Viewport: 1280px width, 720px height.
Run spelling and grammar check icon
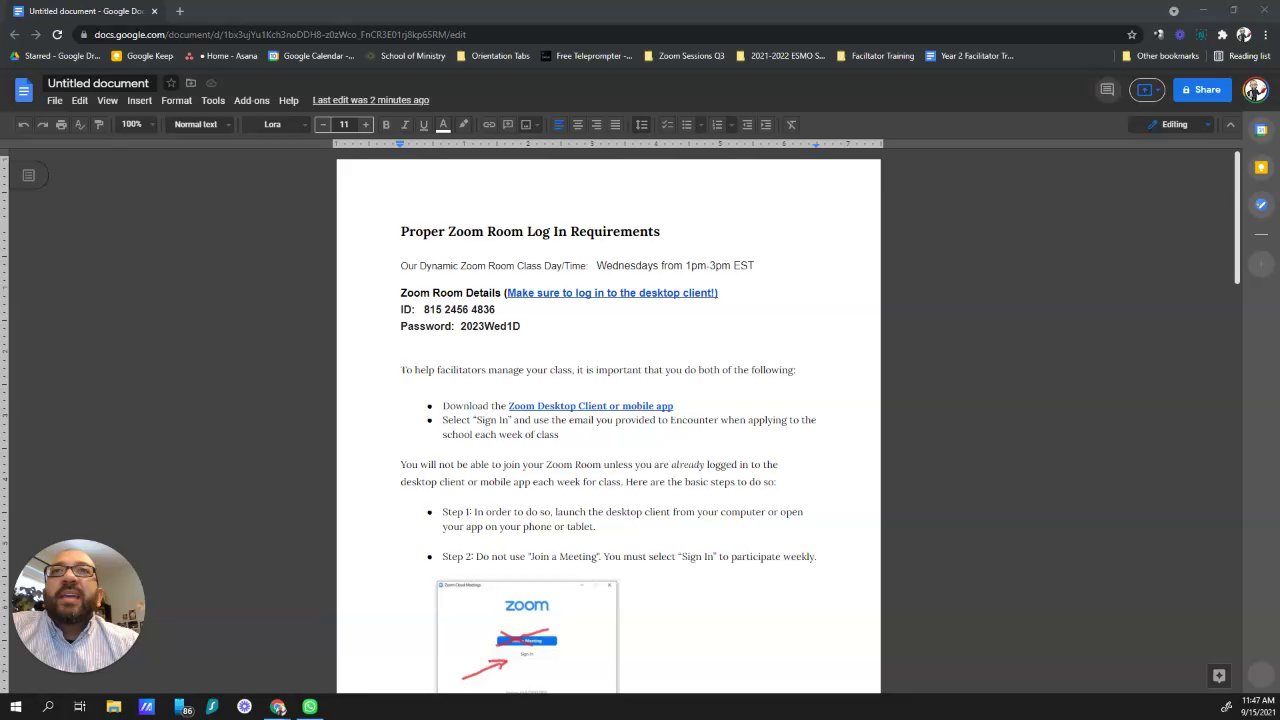[80, 125]
